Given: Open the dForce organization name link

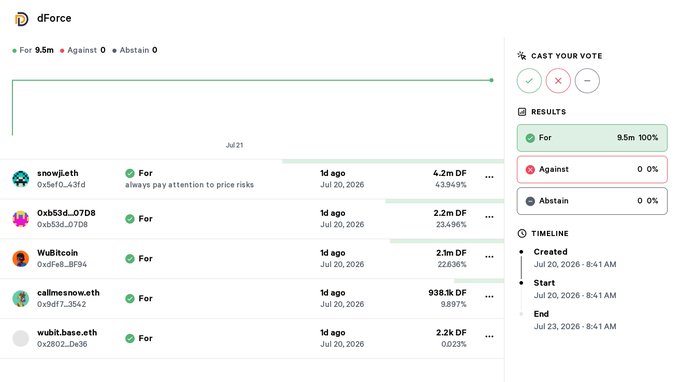Looking at the screenshot, I should coord(54,18).
